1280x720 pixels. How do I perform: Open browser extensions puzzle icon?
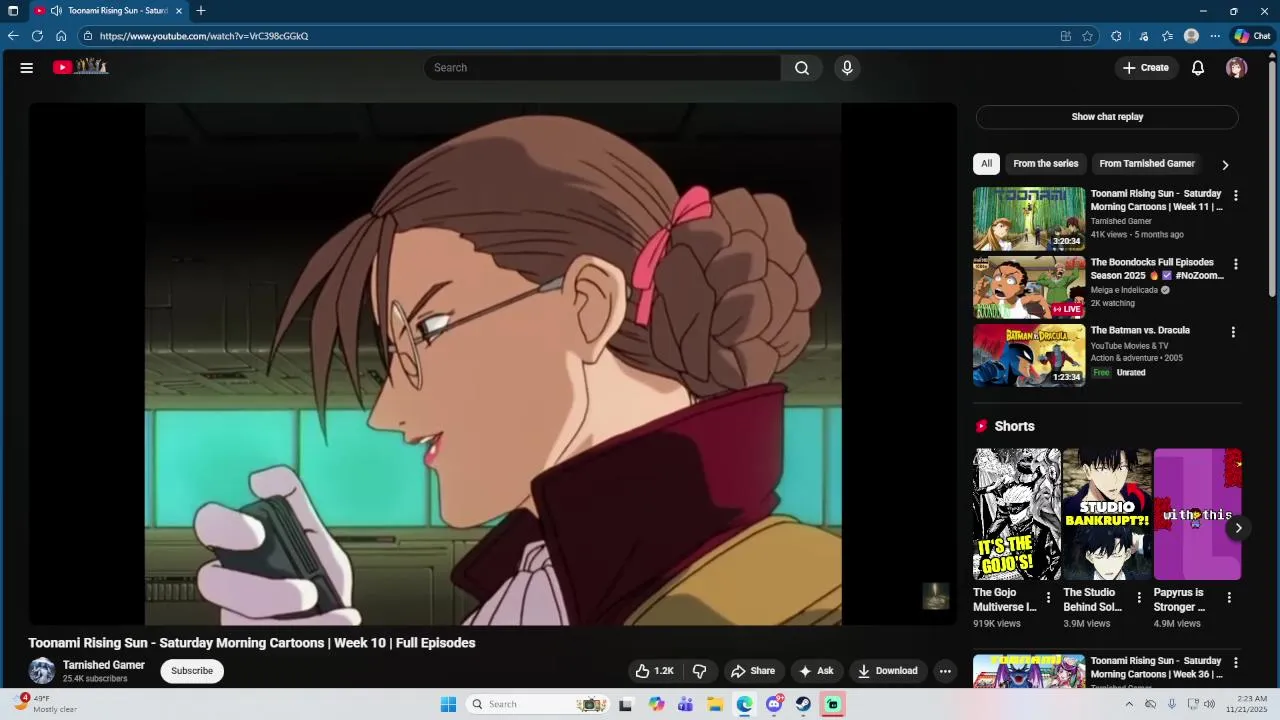coord(1116,36)
